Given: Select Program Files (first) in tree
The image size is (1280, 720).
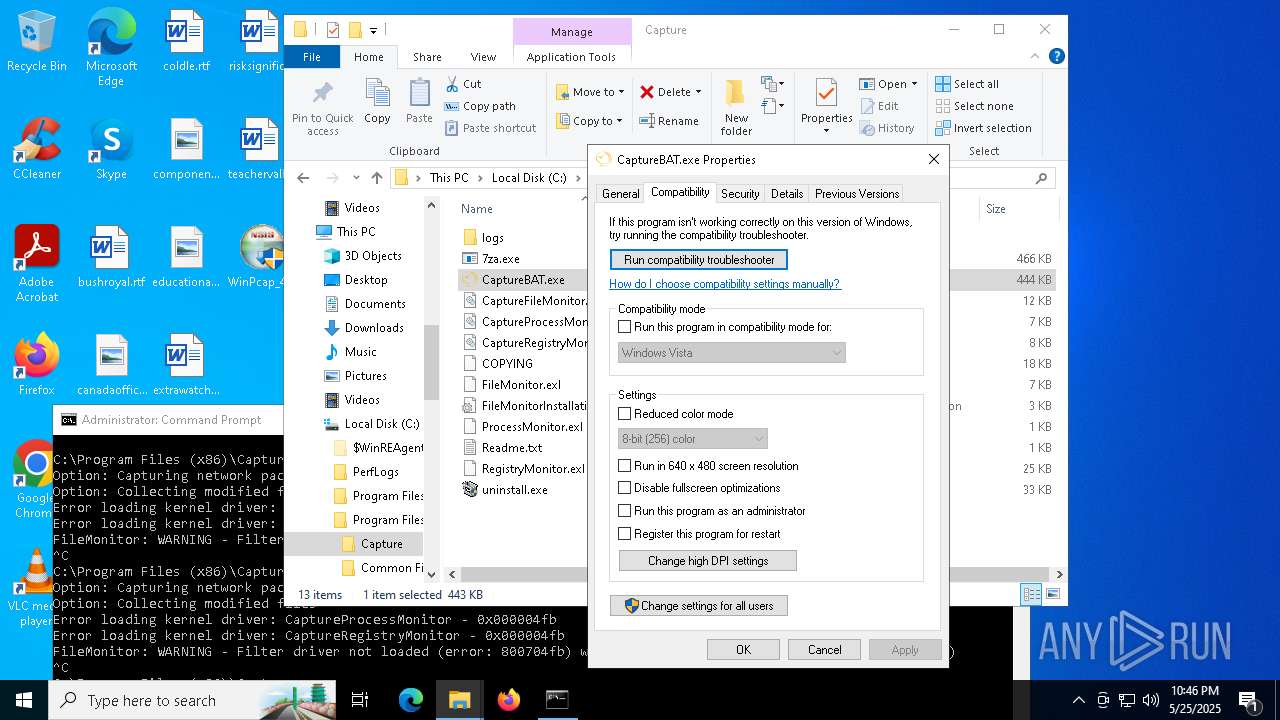Looking at the screenshot, I should 388,496.
